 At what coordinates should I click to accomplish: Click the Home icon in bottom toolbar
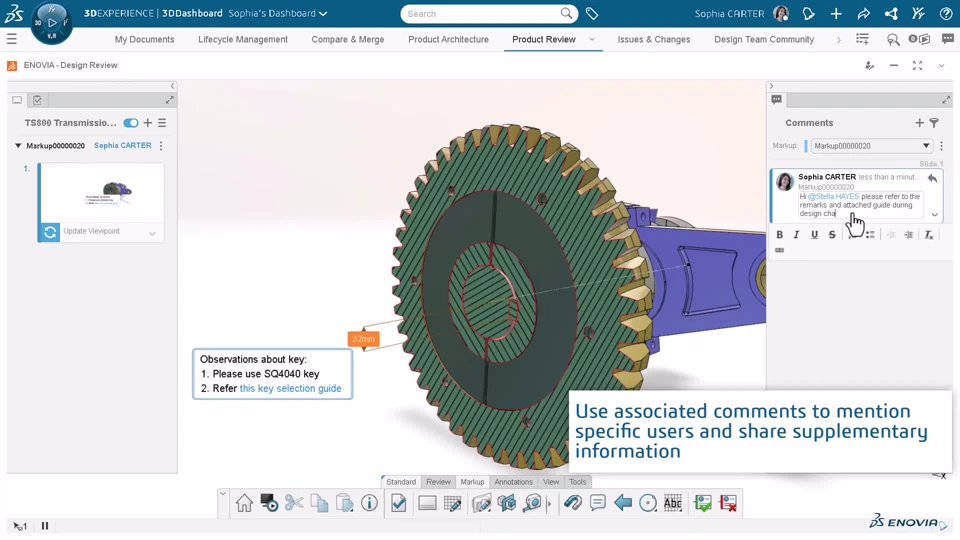tap(244, 503)
